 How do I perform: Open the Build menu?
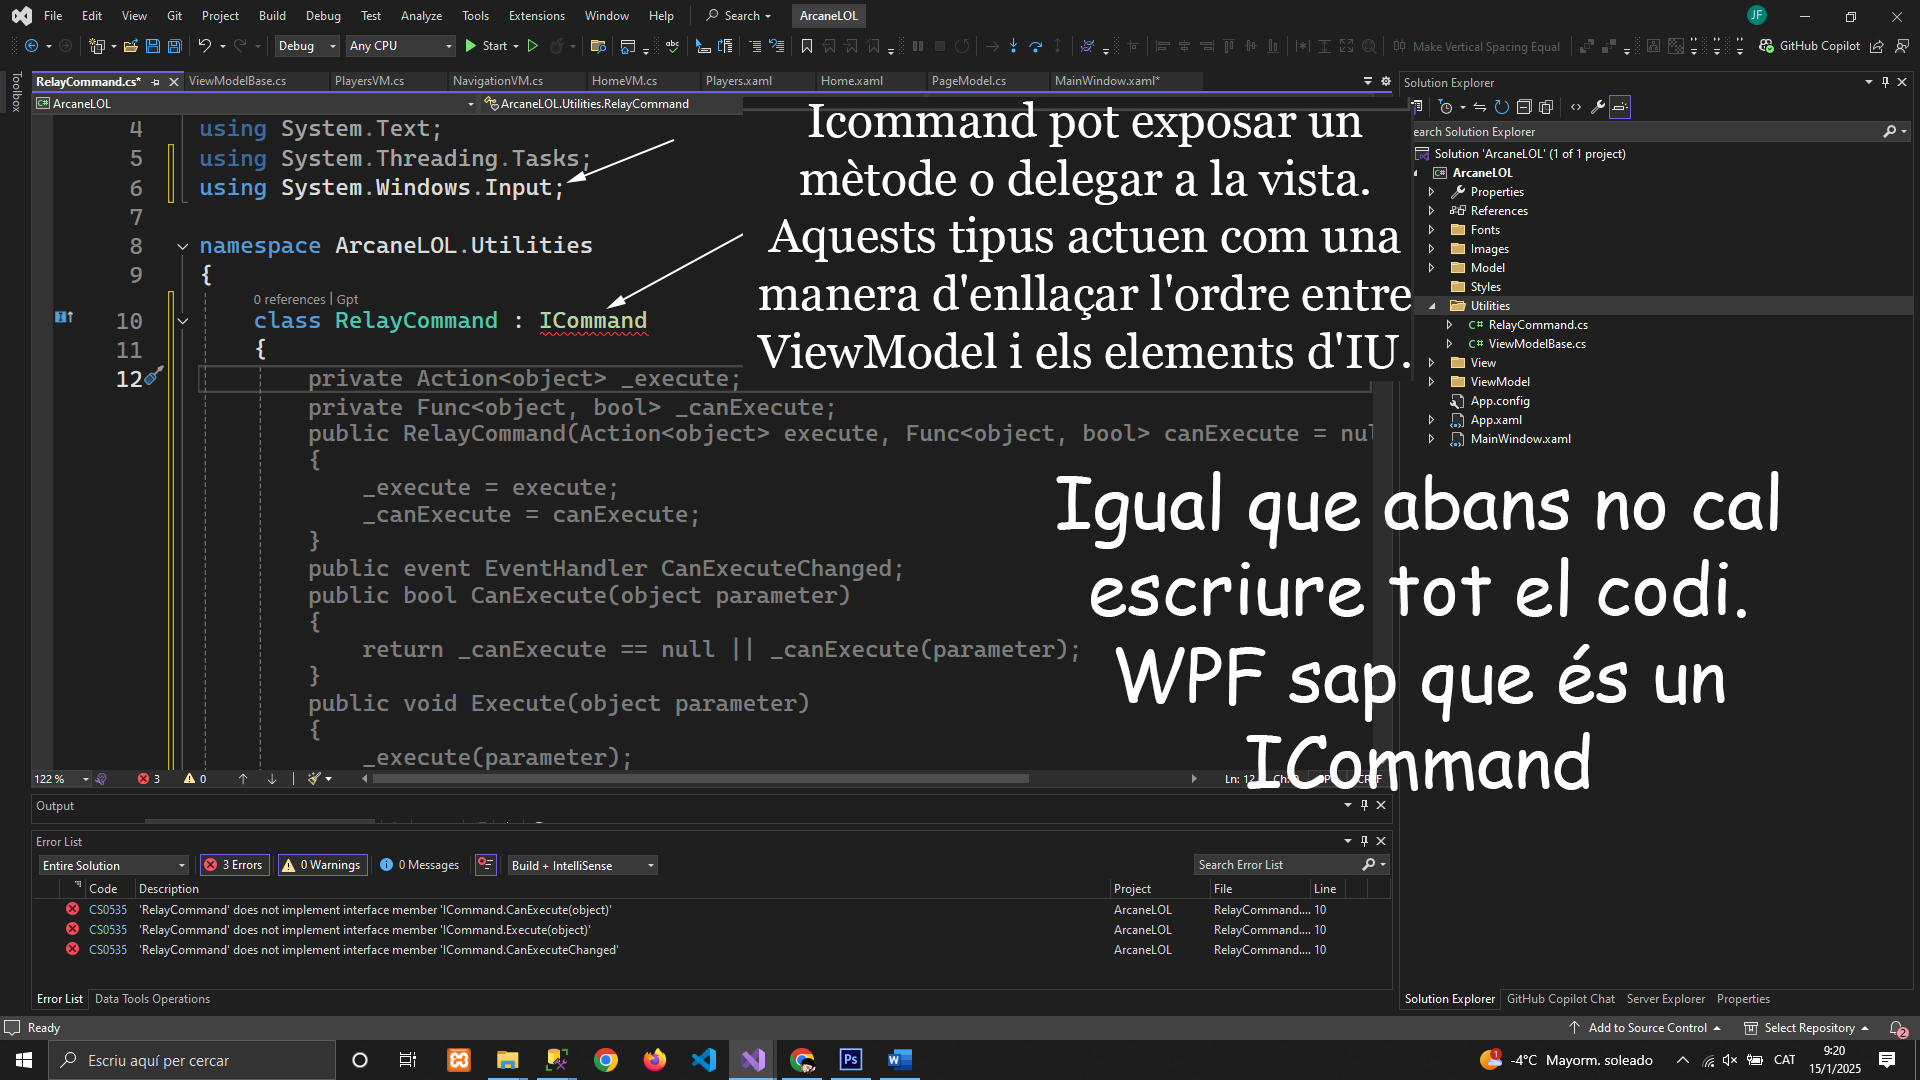[x=271, y=15]
